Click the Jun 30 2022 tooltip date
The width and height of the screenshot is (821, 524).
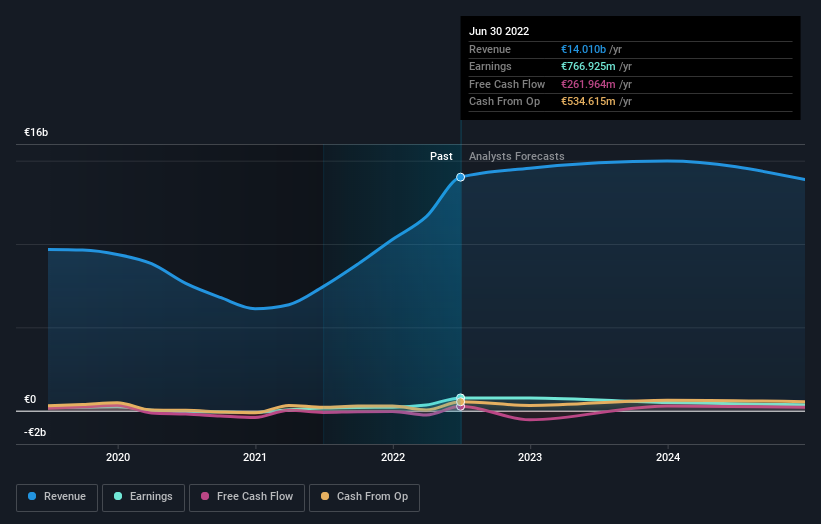pyautogui.click(x=499, y=31)
